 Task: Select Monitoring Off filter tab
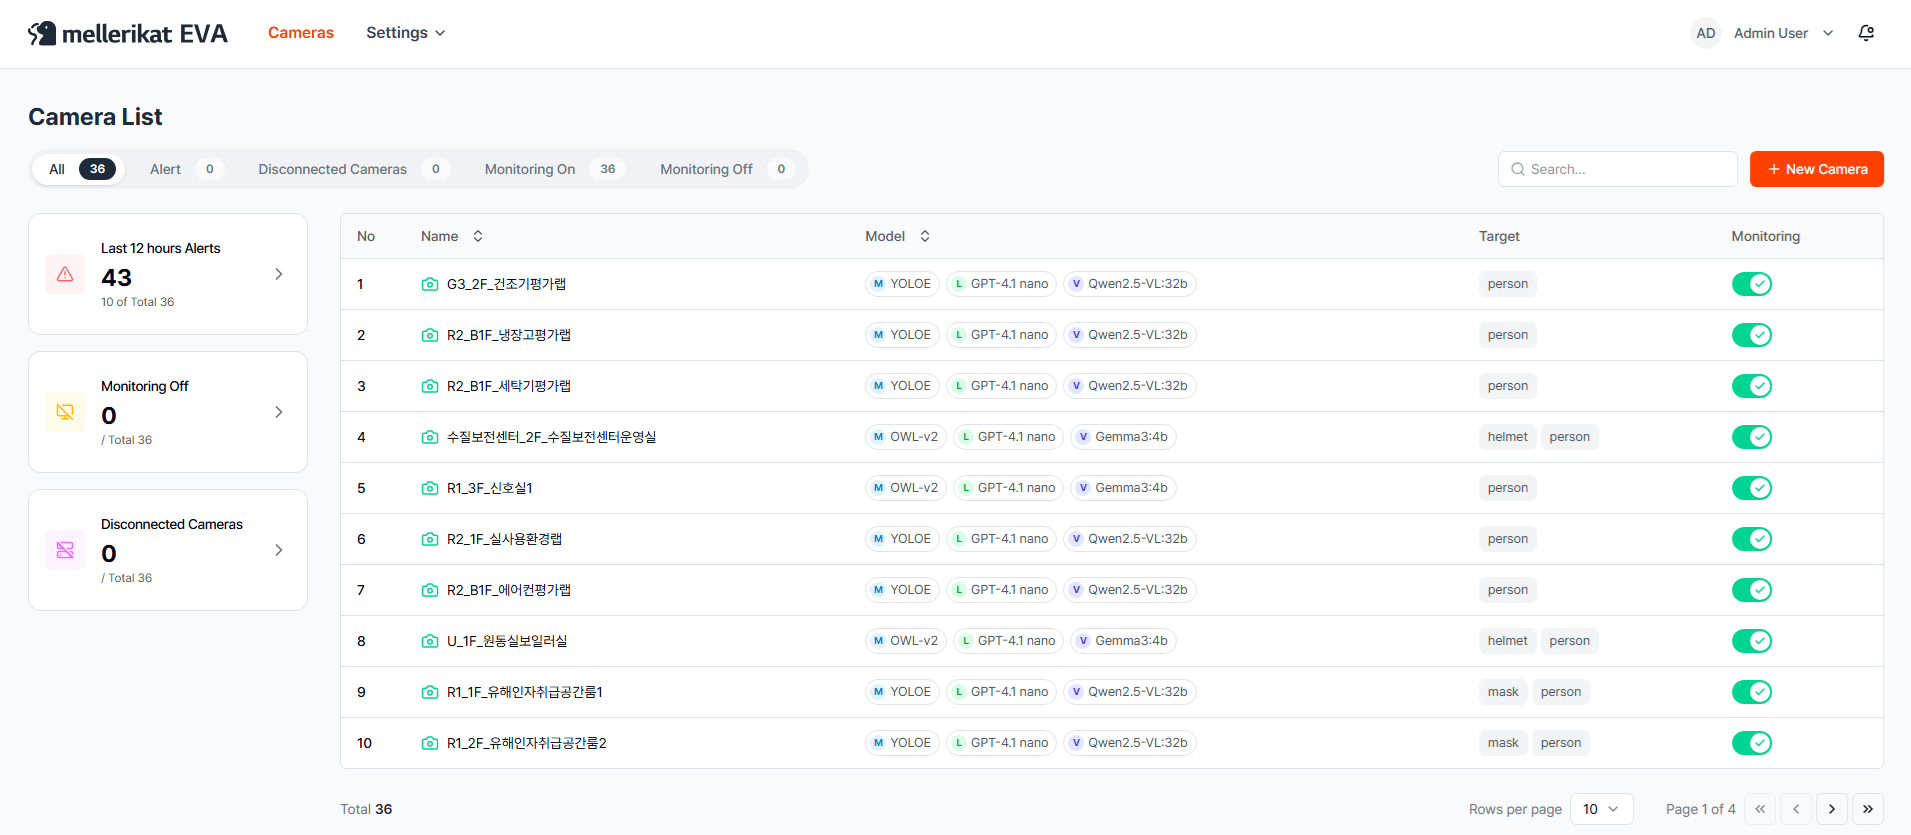click(726, 169)
